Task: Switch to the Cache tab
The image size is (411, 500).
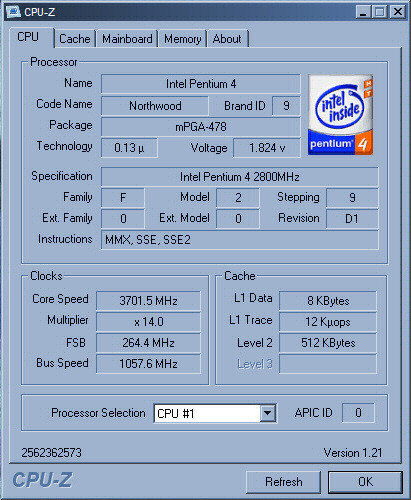Action: [x=75, y=39]
